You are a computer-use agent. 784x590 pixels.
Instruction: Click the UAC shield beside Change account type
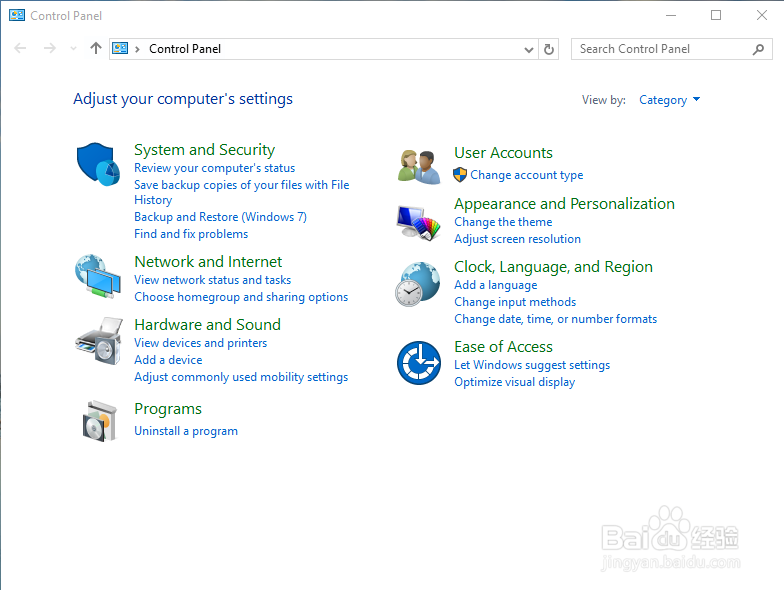460,175
